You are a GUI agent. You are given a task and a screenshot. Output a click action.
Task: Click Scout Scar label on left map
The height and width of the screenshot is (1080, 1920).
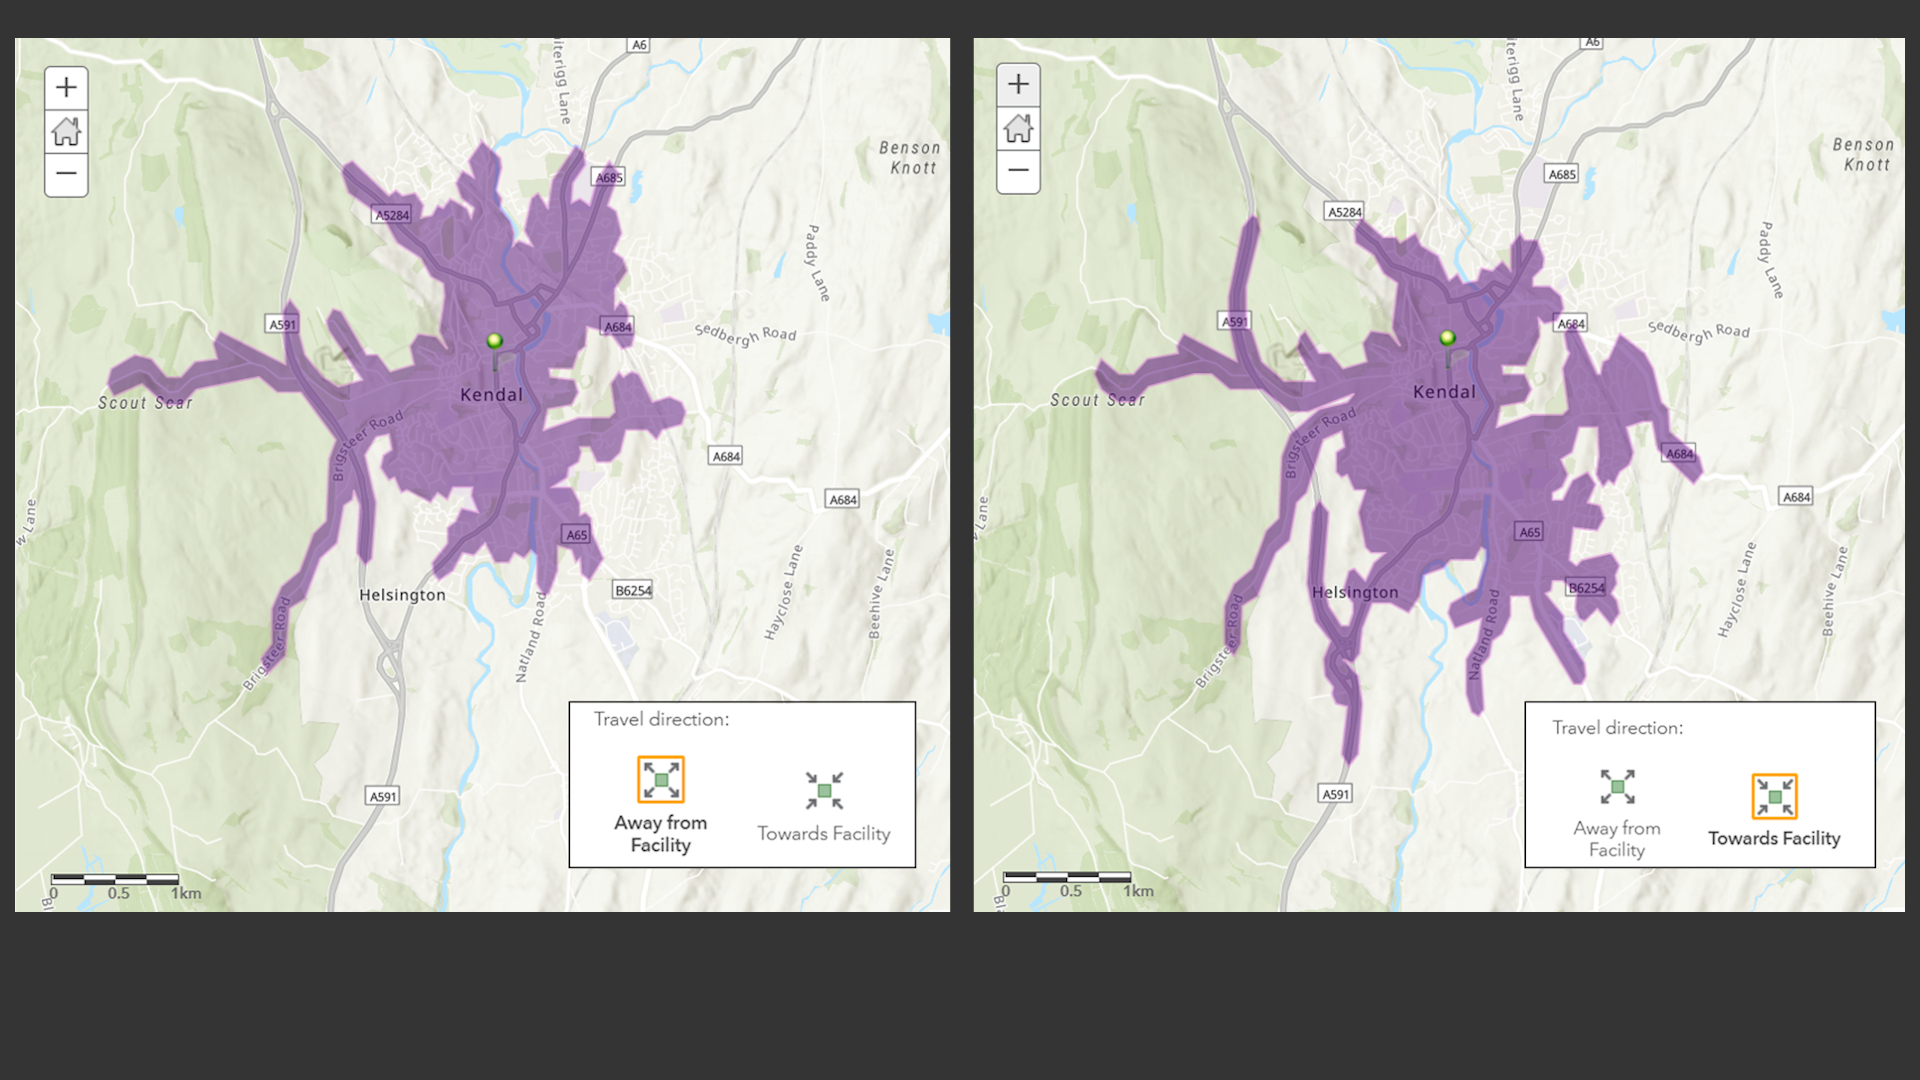click(145, 403)
